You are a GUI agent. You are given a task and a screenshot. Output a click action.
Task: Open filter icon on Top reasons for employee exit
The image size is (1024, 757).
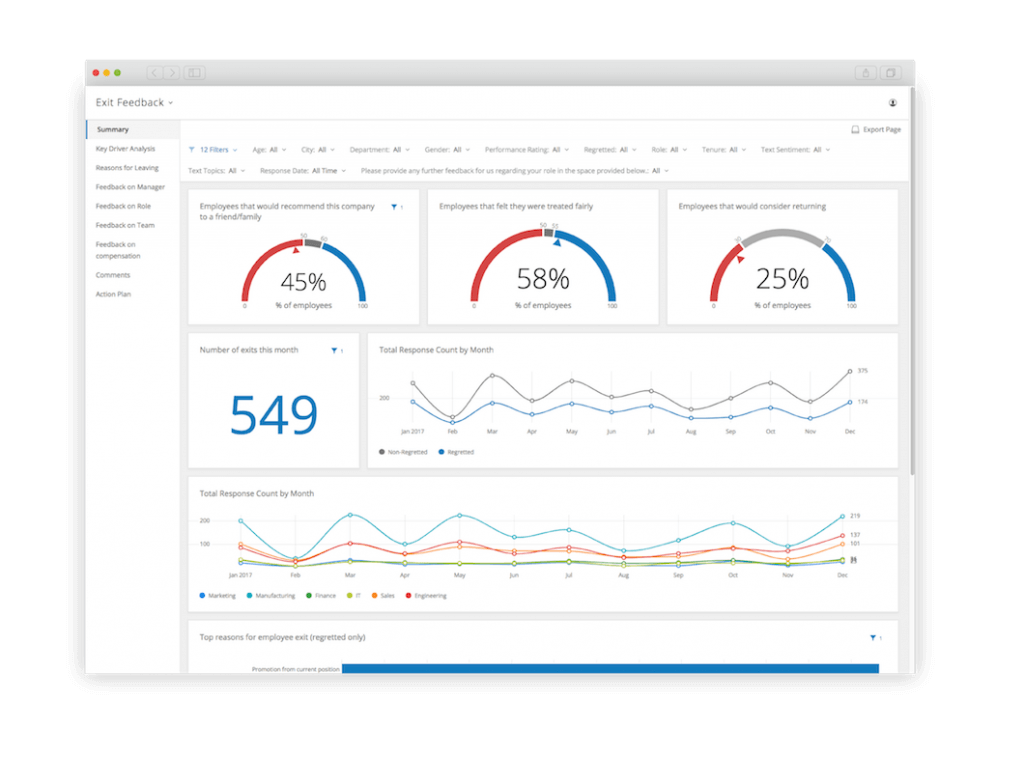pyautogui.click(x=875, y=637)
